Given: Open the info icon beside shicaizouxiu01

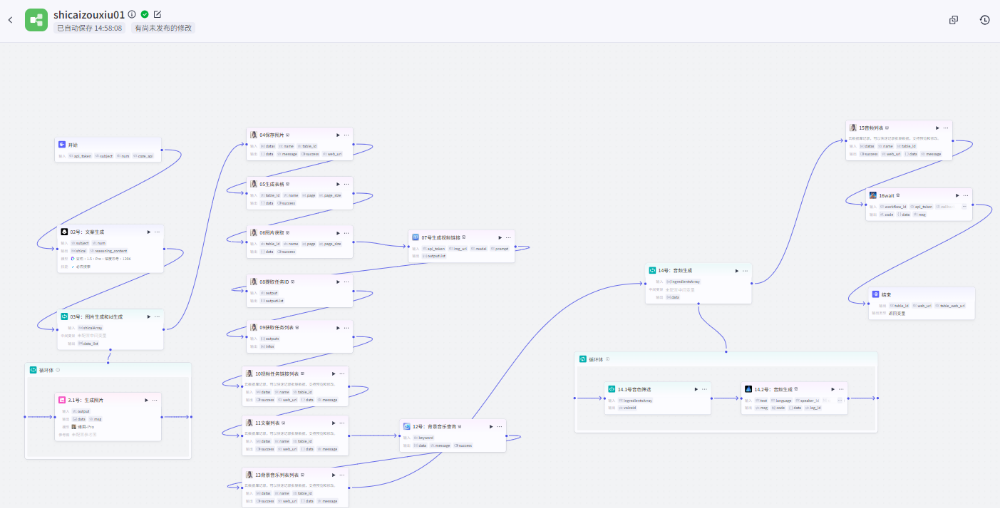Looking at the screenshot, I should 132,14.
